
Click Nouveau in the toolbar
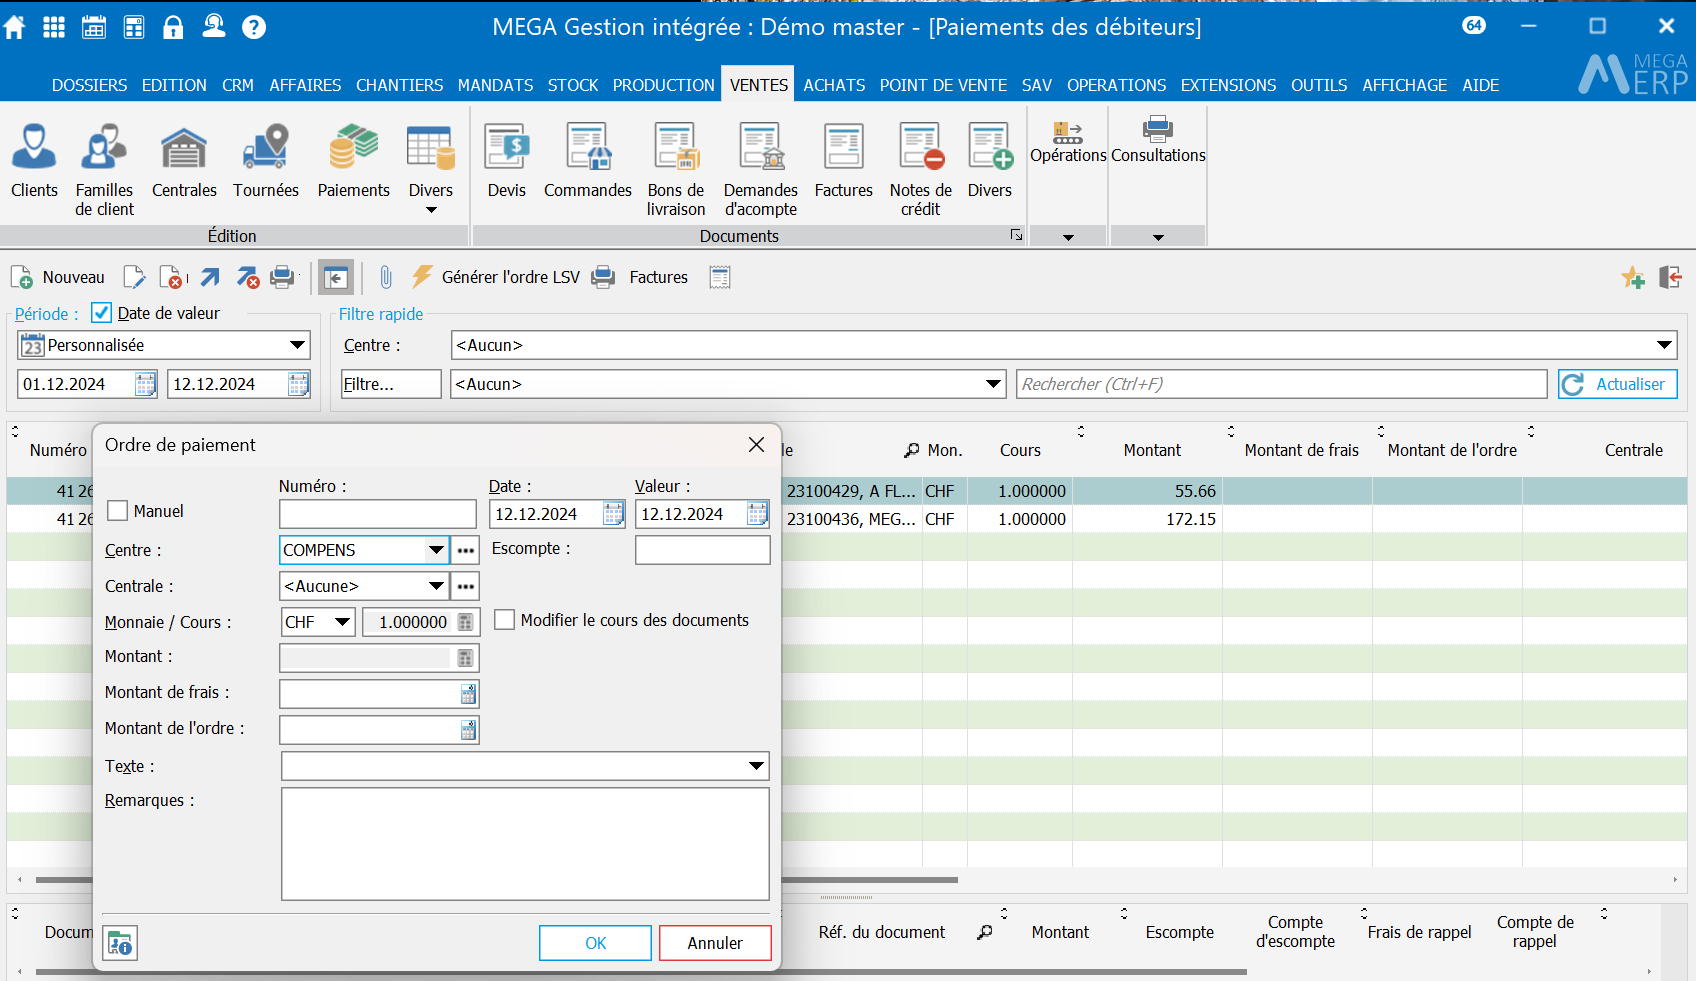click(58, 277)
